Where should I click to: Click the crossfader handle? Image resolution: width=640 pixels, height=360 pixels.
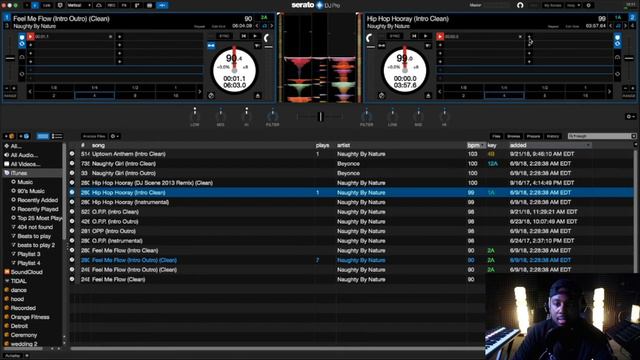320,117
